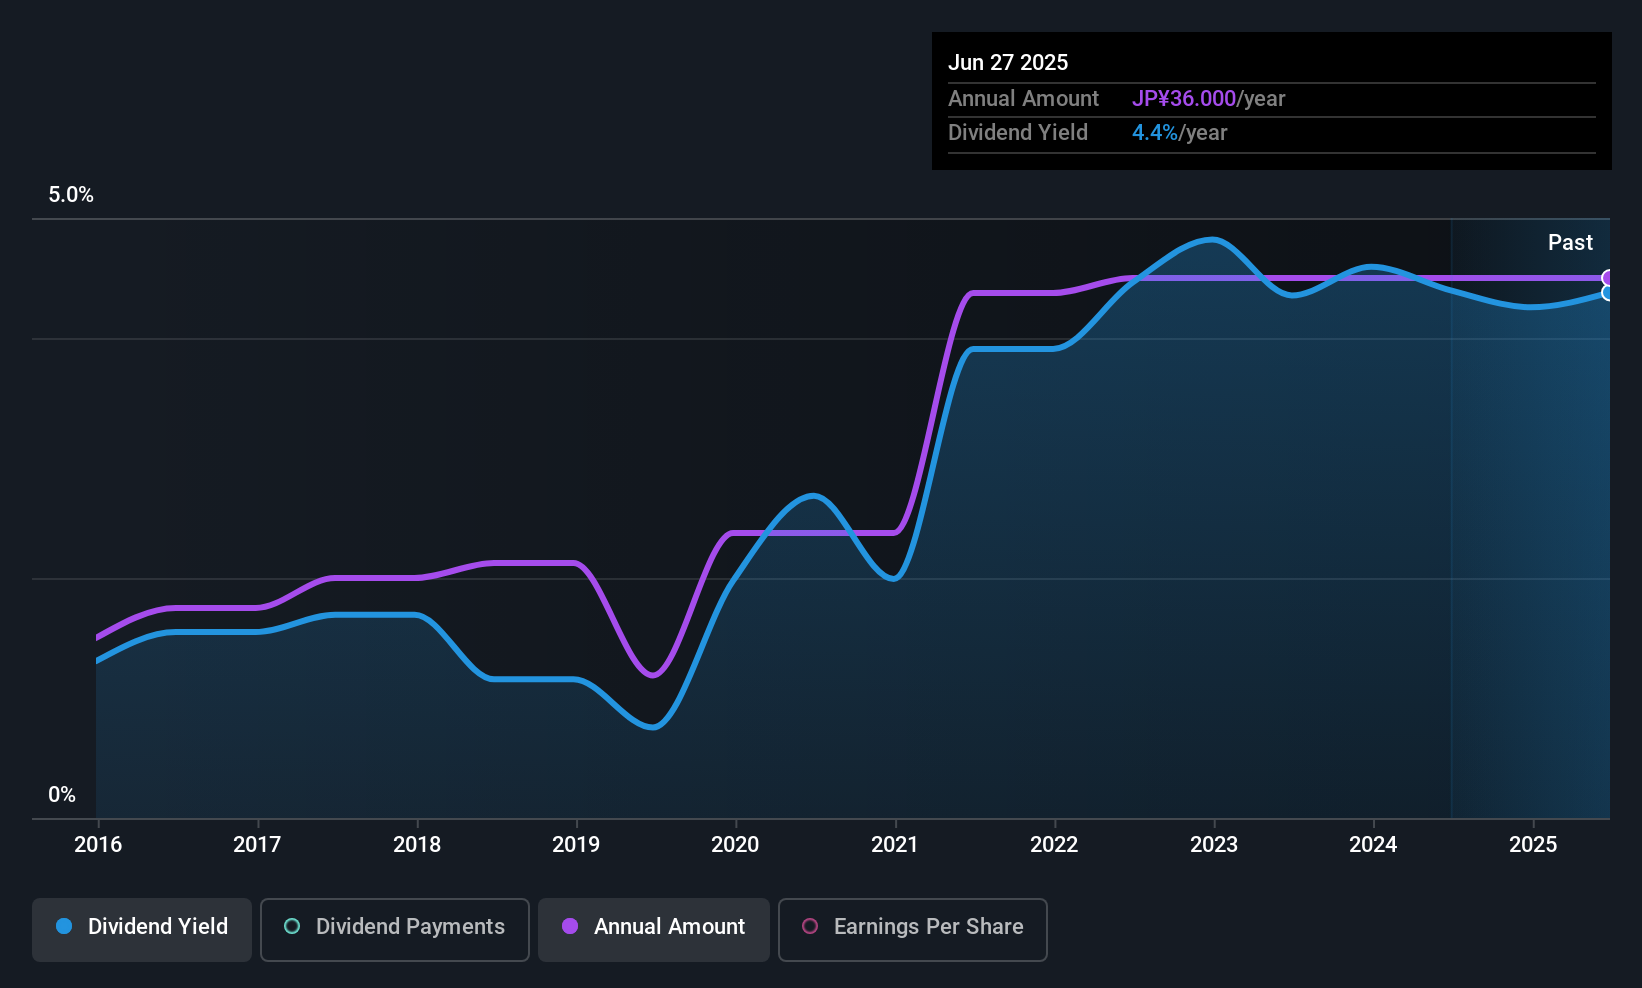1642x988 pixels.
Task: Click the 2021 x-axis label
Action: pyautogui.click(x=895, y=844)
